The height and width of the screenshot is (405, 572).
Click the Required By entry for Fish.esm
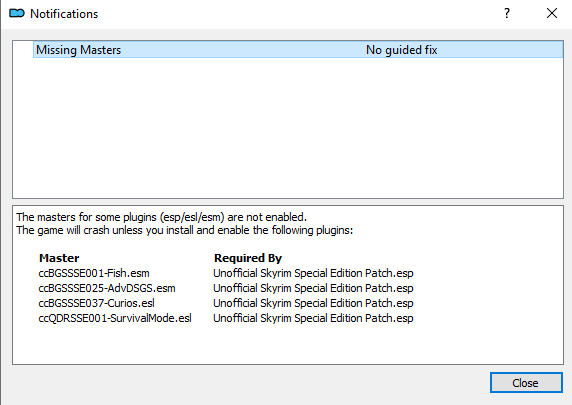coord(313,273)
